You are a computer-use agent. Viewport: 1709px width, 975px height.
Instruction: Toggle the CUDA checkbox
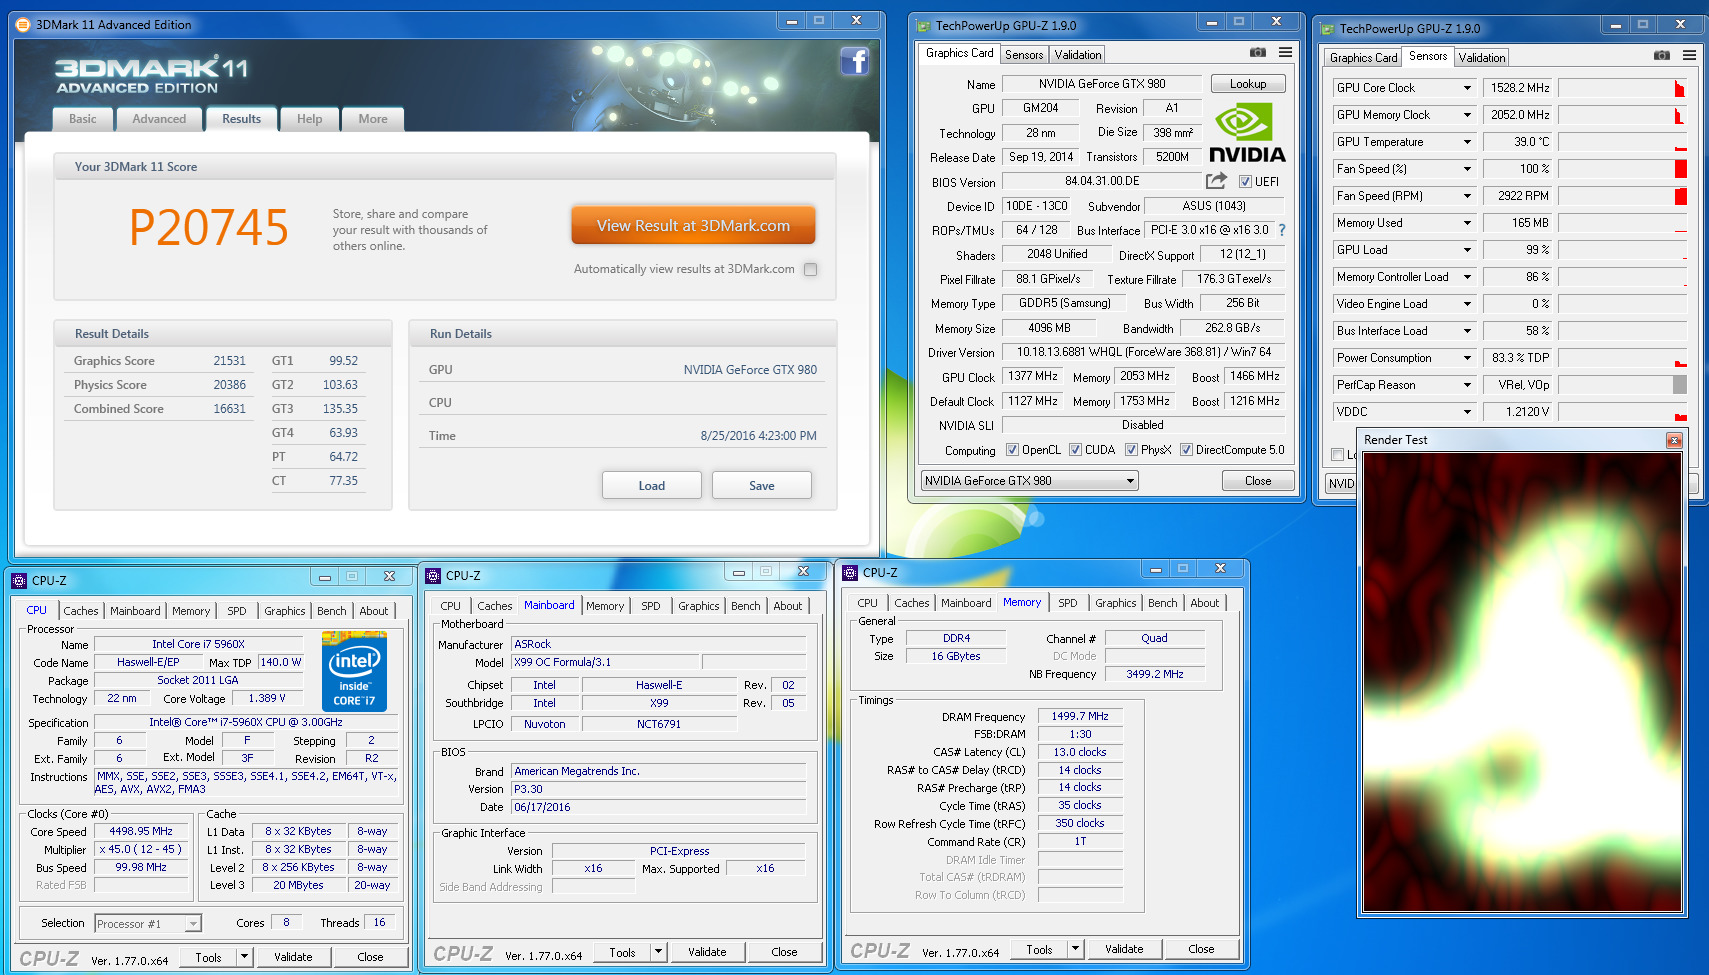tap(1075, 450)
